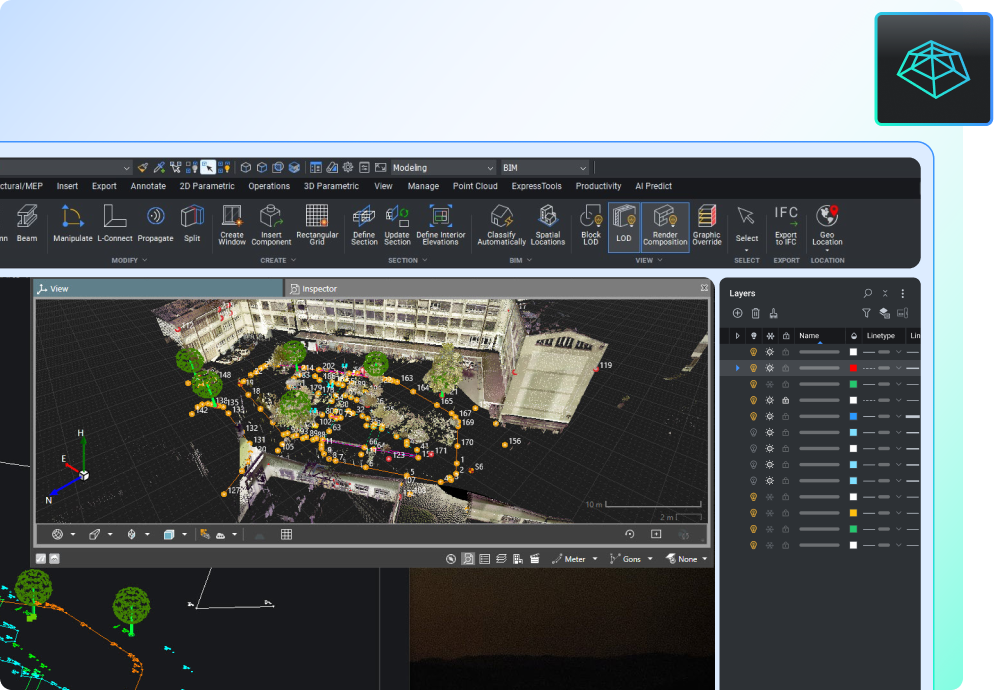Open the Layers panel options menu
994x690 pixels.
click(x=901, y=293)
